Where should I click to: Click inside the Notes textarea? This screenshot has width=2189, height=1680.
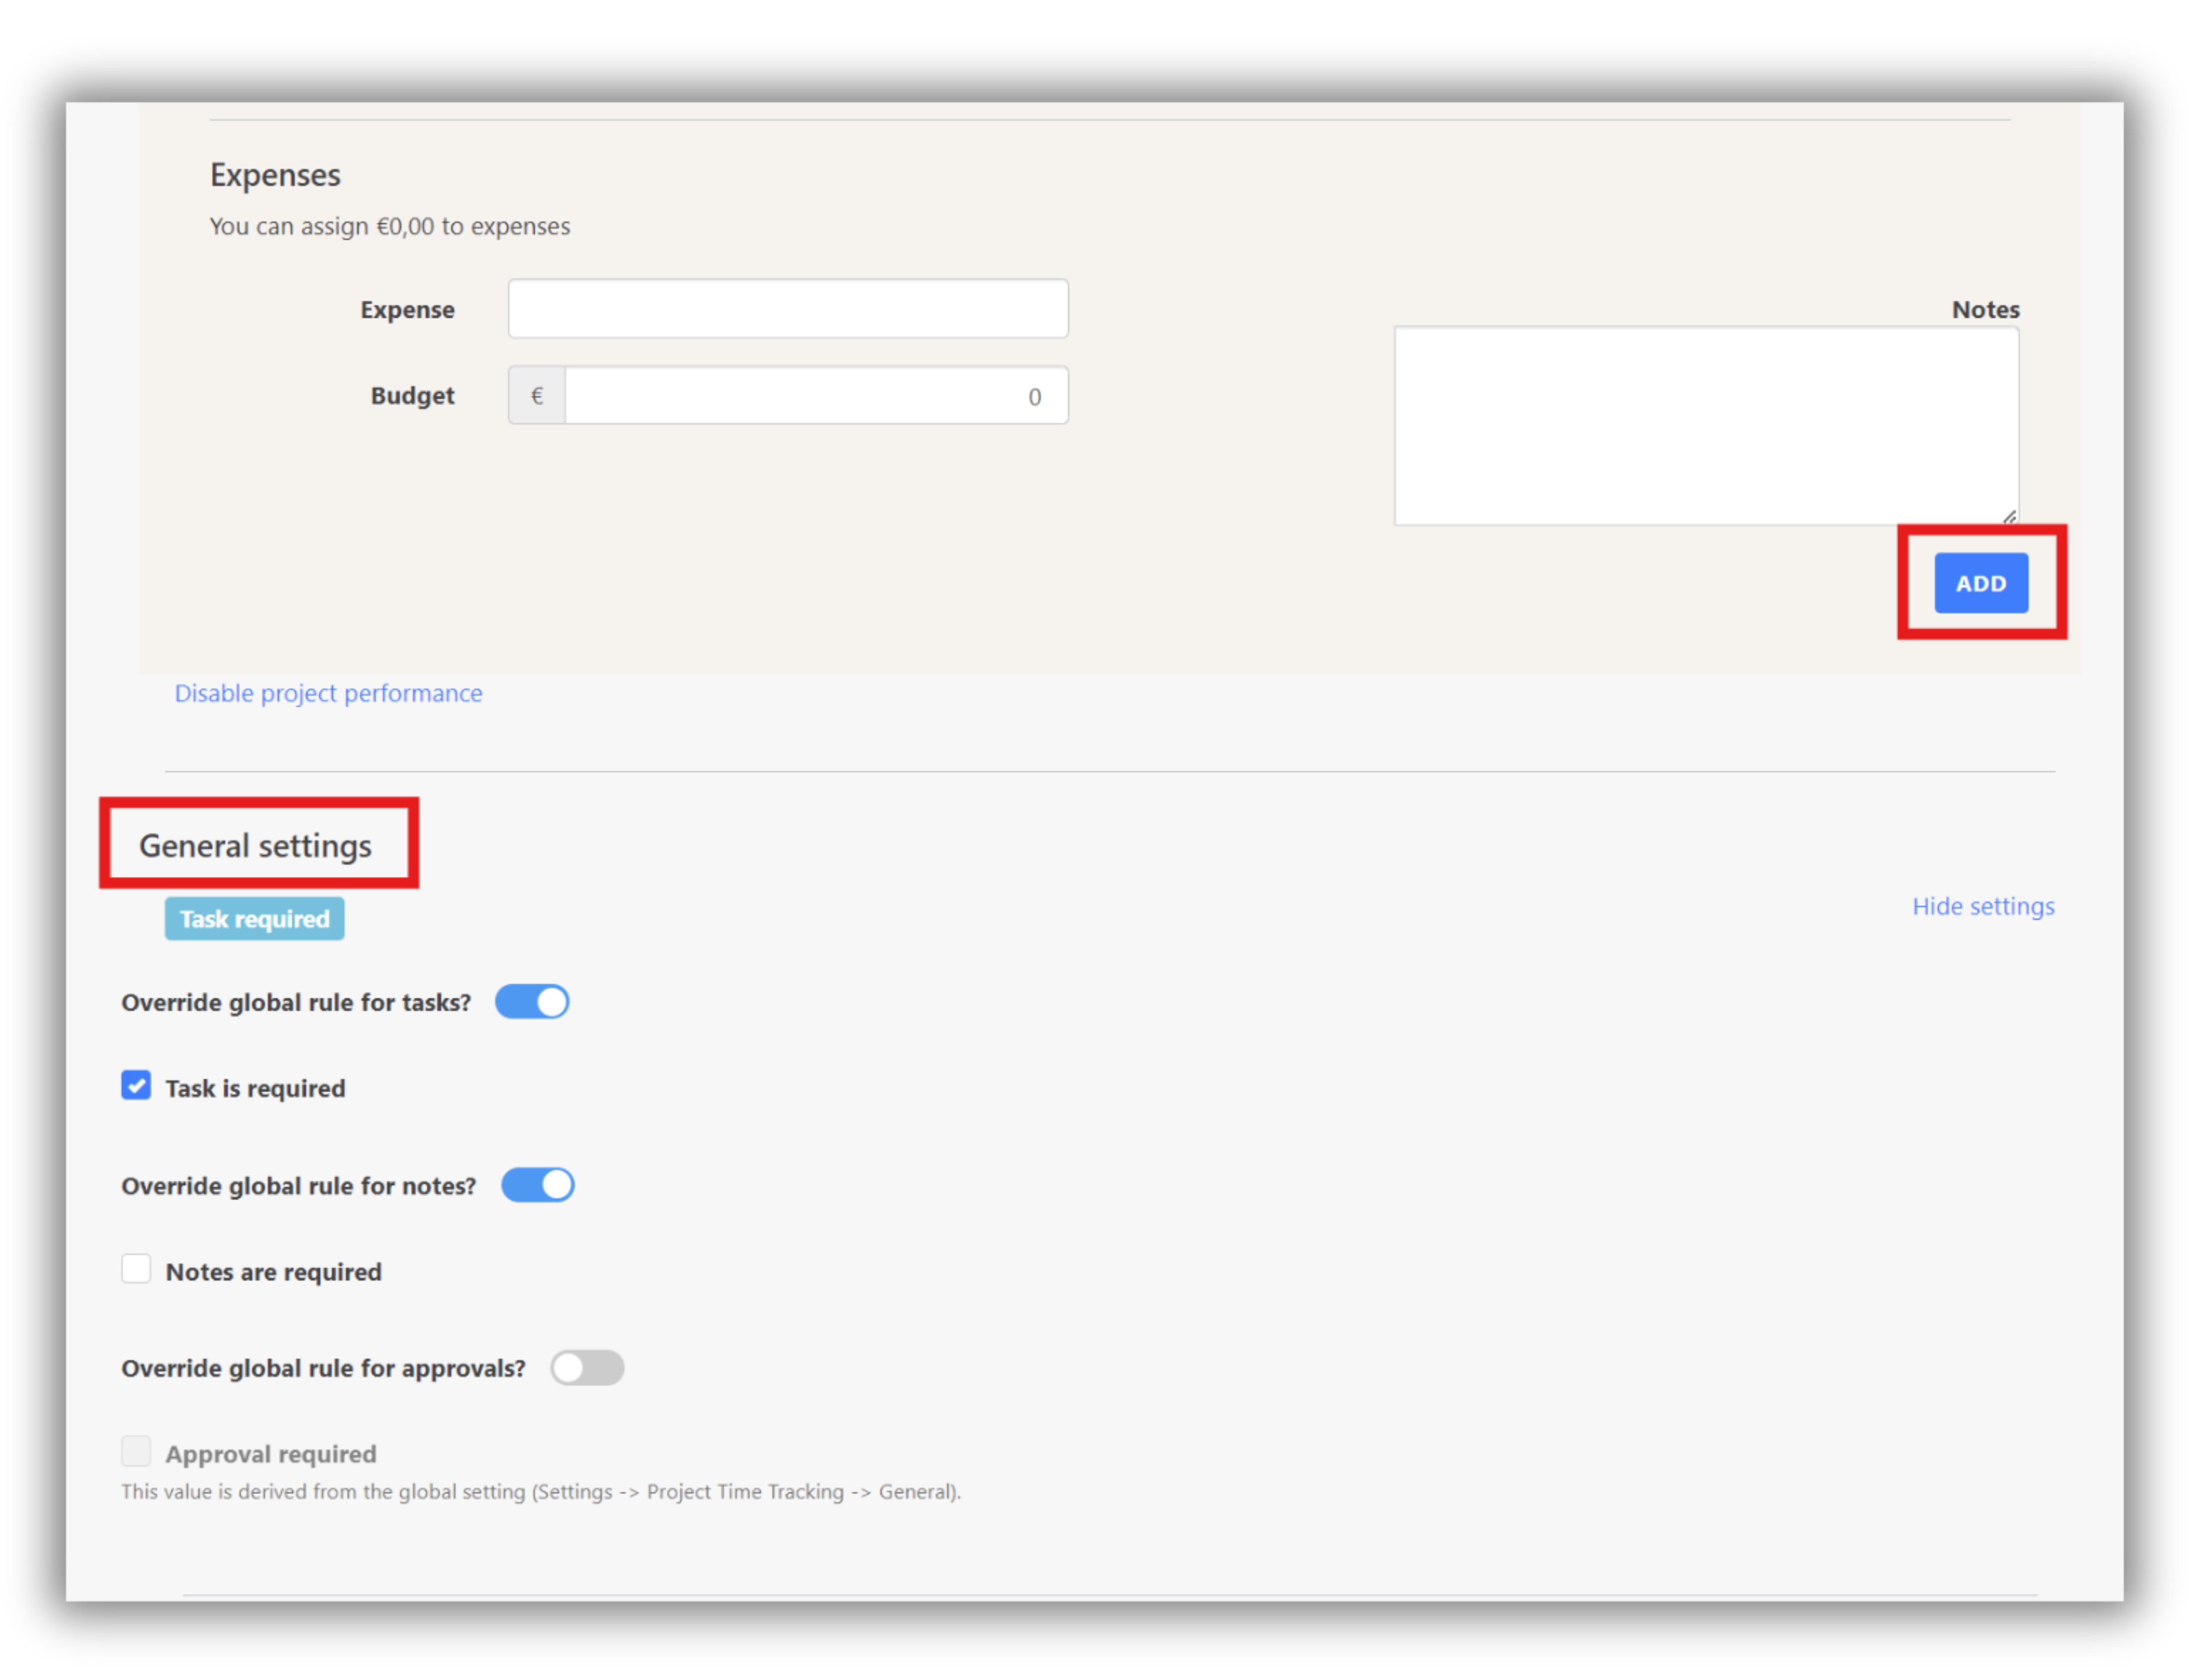(x=1705, y=425)
